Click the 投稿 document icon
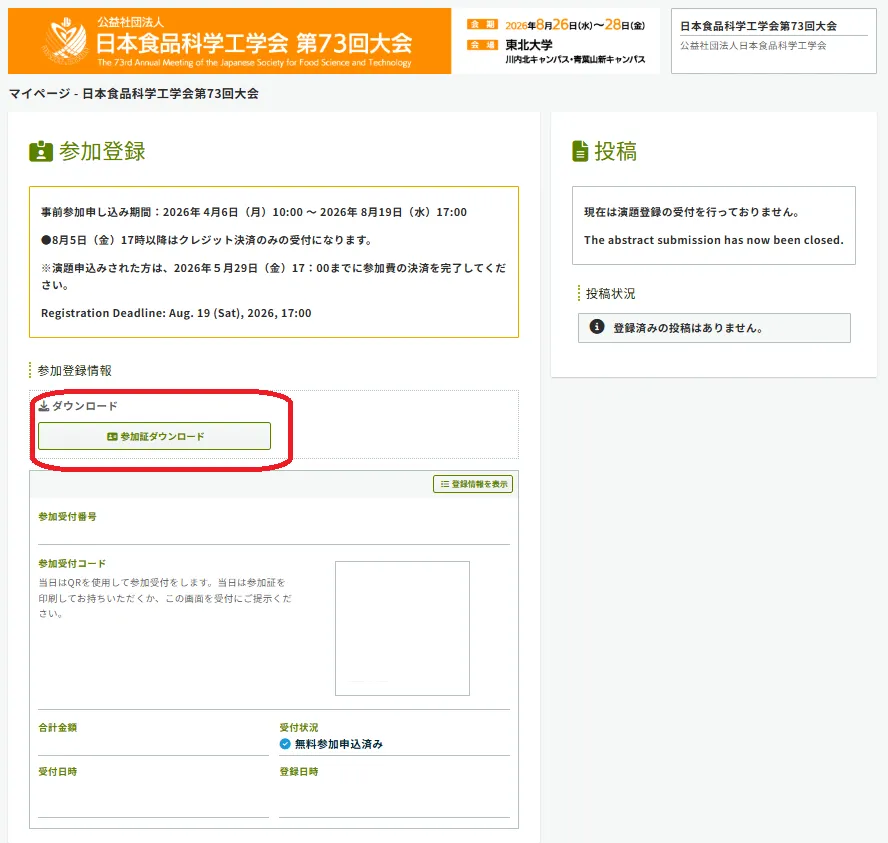The height and width of the screenshot is (843, 888). [580, 151]
